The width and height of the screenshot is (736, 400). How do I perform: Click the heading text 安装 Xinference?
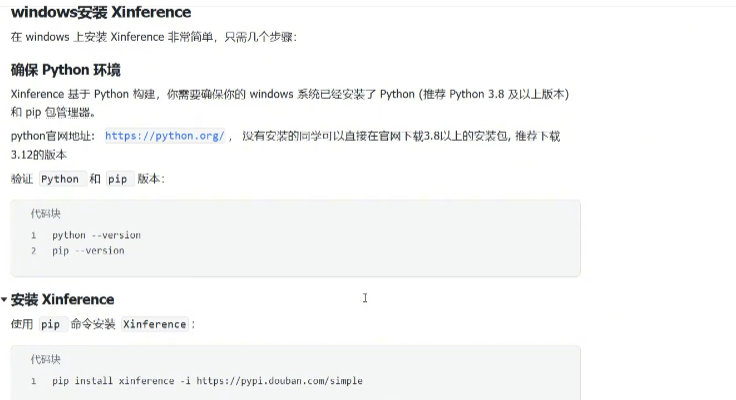click(x=62, y=300)
